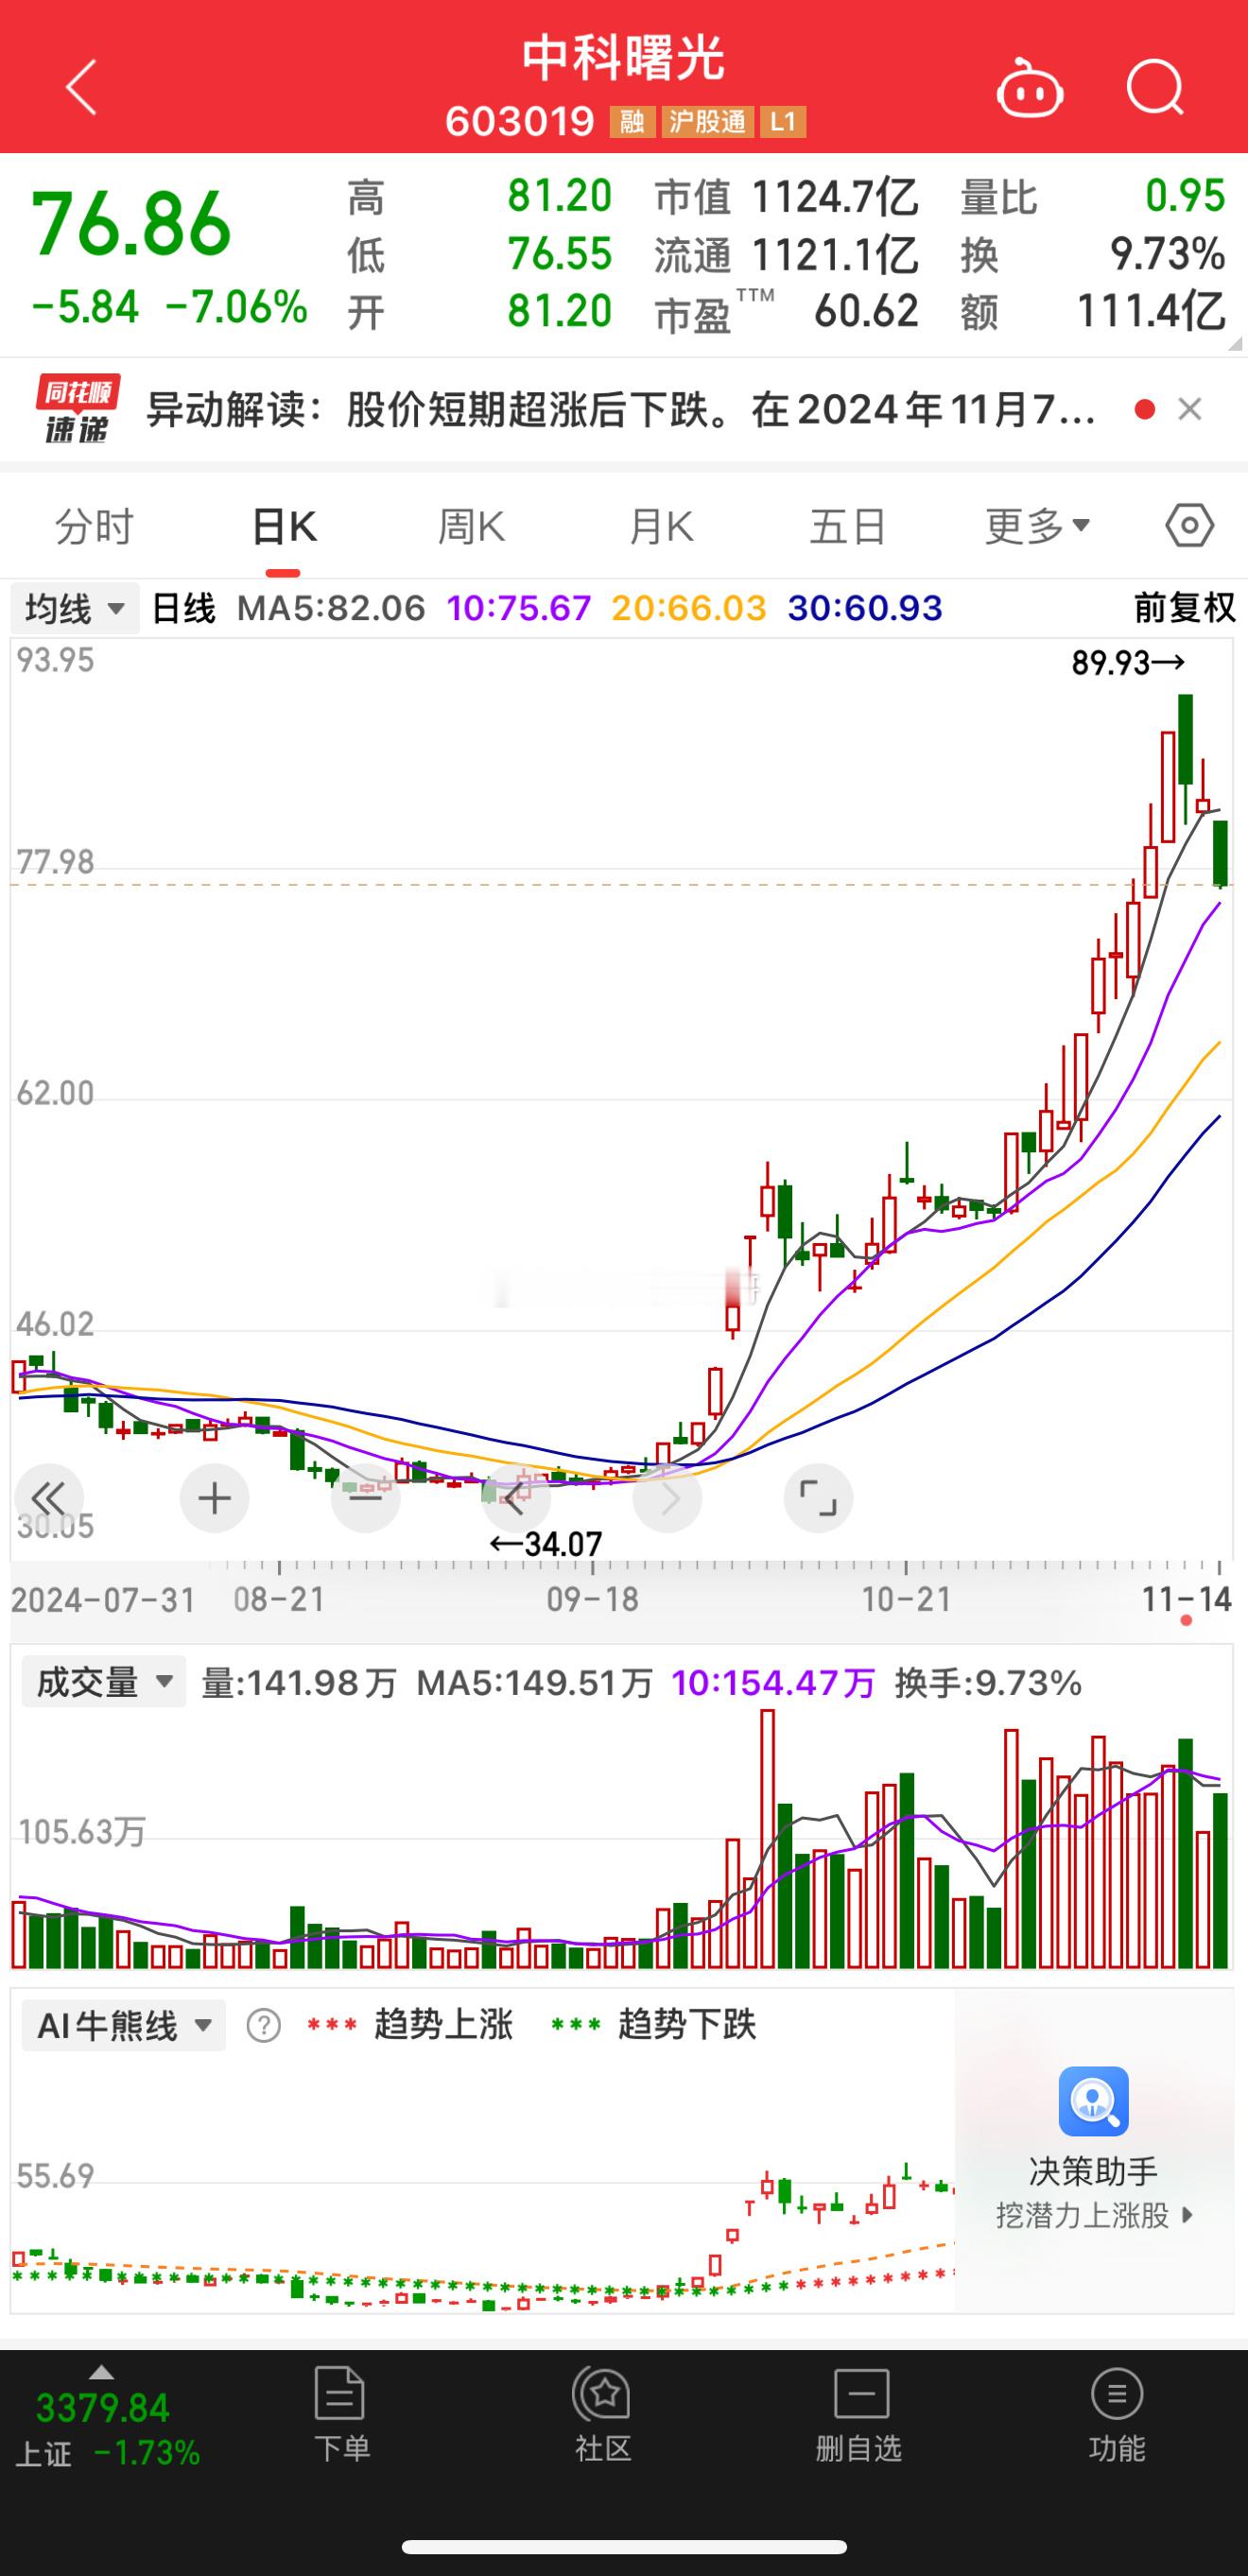The height and width of the screenshot is (2576, 1248).
Task: Open 决策助手 assistant icon
Action: [1094, 2101]
